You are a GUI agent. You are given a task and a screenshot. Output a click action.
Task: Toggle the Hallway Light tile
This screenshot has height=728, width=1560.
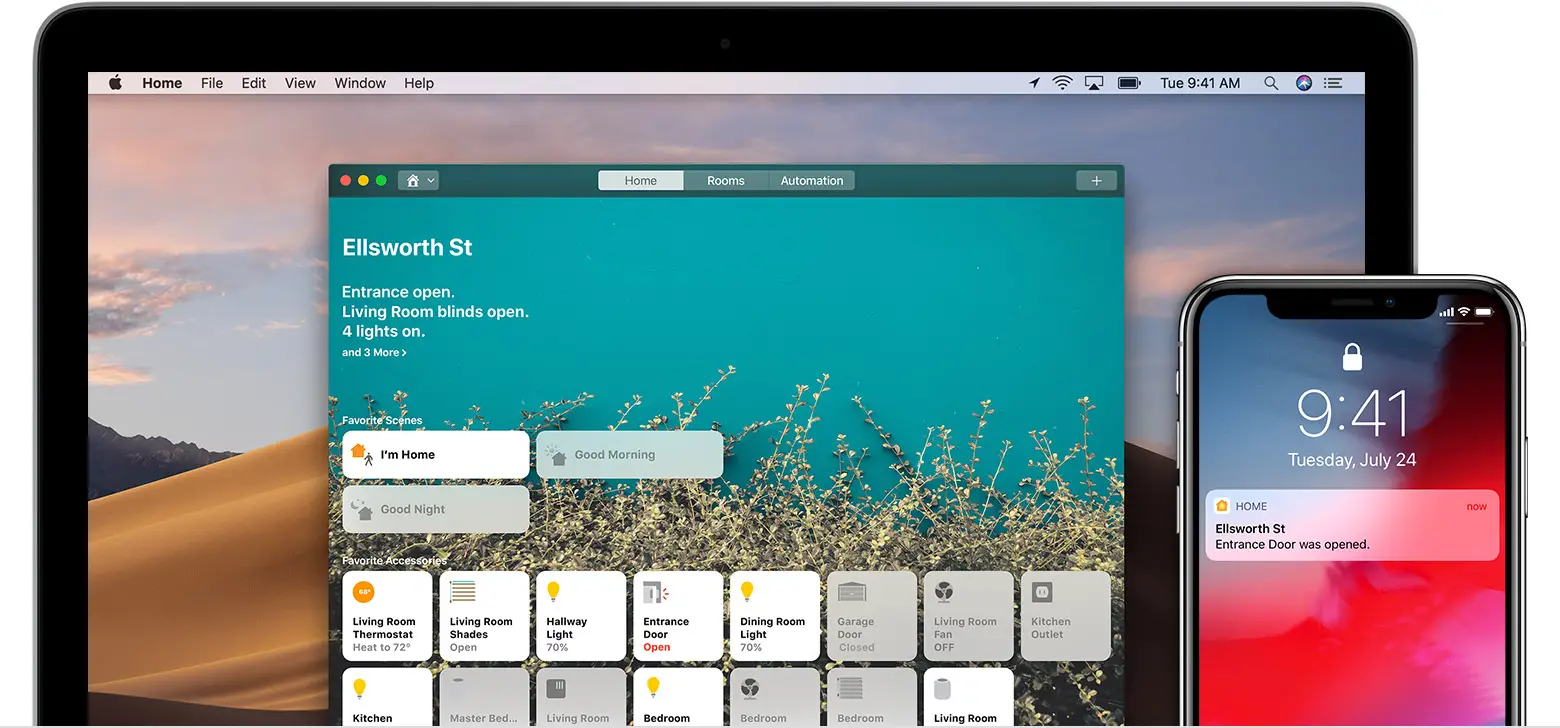[581, 616]
